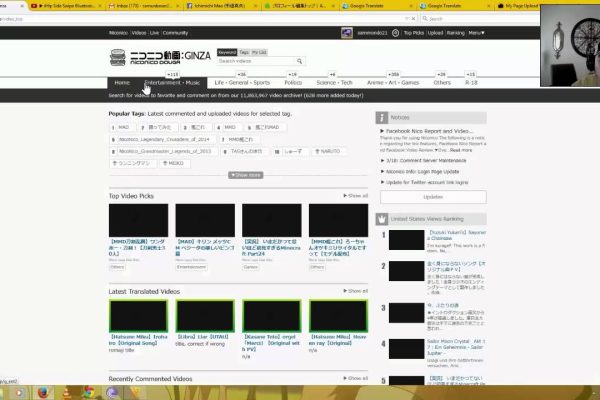This screenshot has width=600, height=400.
Task: Click the browser search box
Action: tap(480, 18)
